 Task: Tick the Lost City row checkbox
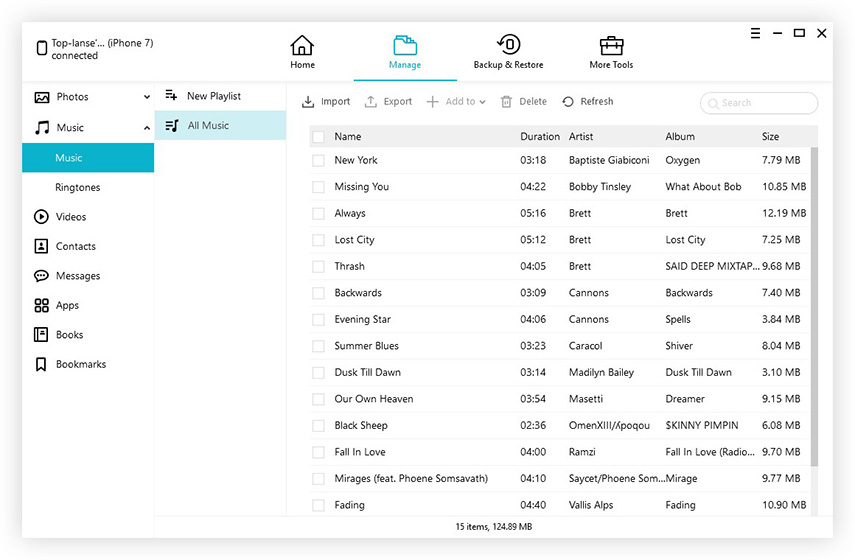coord(318,240)
